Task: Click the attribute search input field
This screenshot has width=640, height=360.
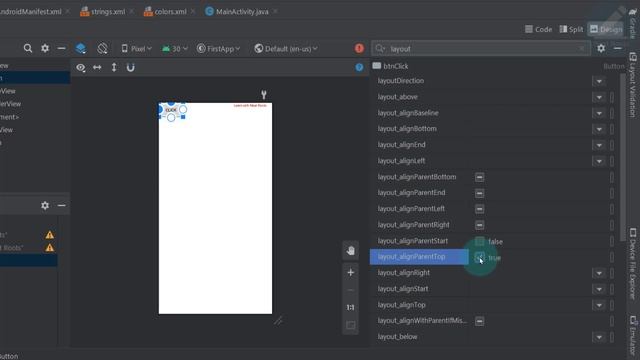Action: [x=481, y=49]
